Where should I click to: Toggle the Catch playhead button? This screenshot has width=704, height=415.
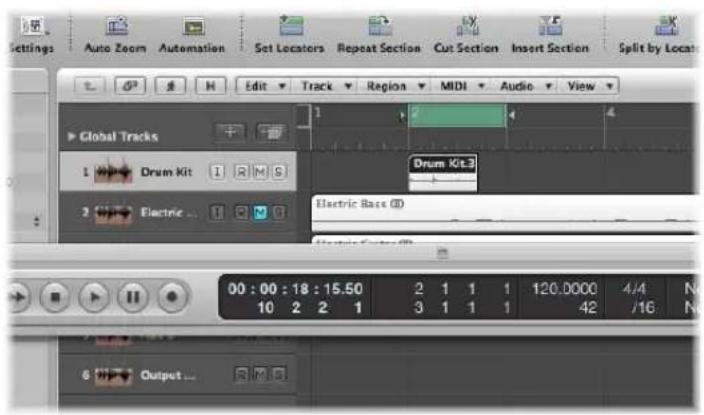point(170,86)
